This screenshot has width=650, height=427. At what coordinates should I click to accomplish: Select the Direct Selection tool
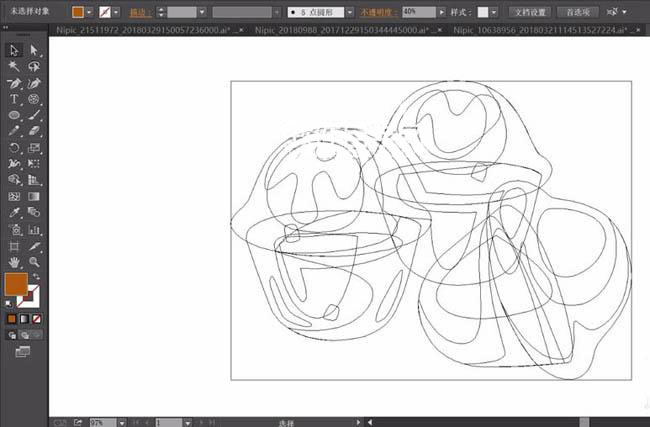point(34,50)
